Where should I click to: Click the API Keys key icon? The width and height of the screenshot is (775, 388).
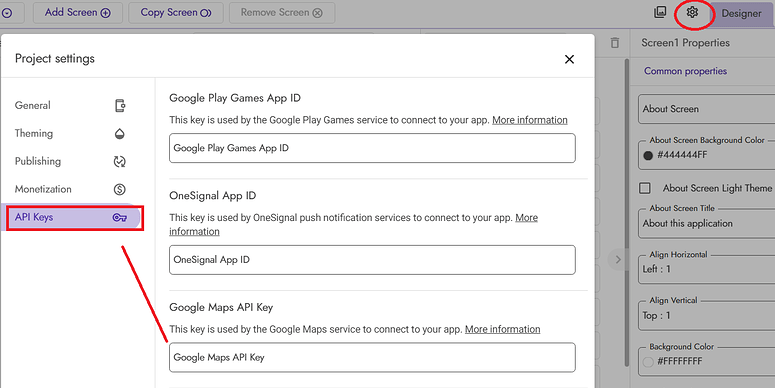tap(120, 217)
